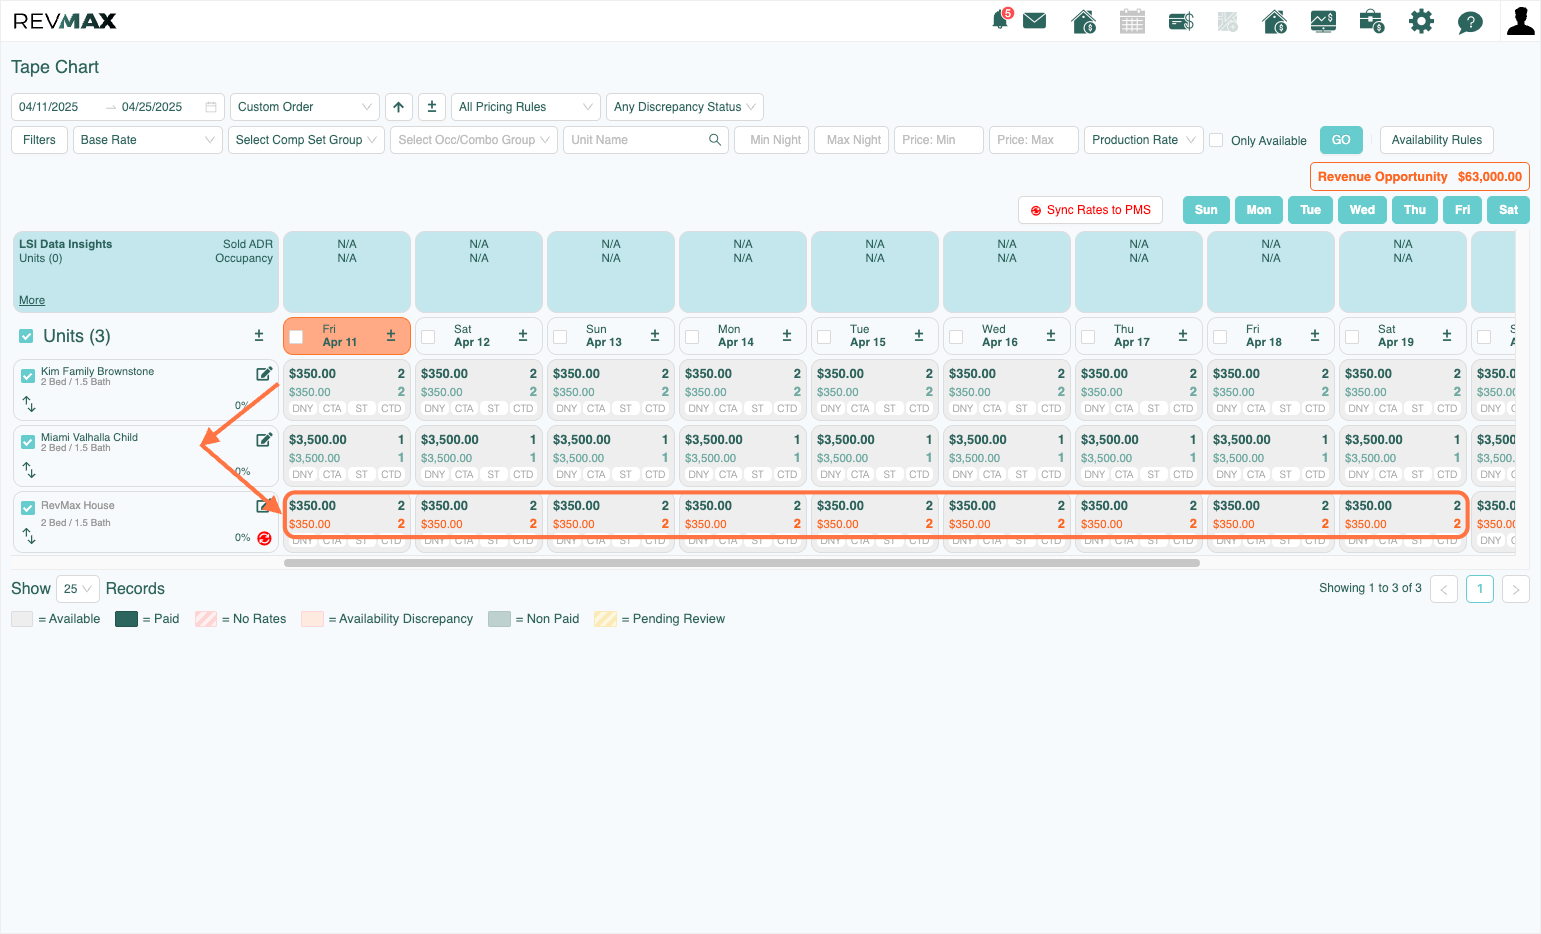Select the Mon day filter
The width and height of the screenshot is (1541, 934).
tap(1259, 210)
